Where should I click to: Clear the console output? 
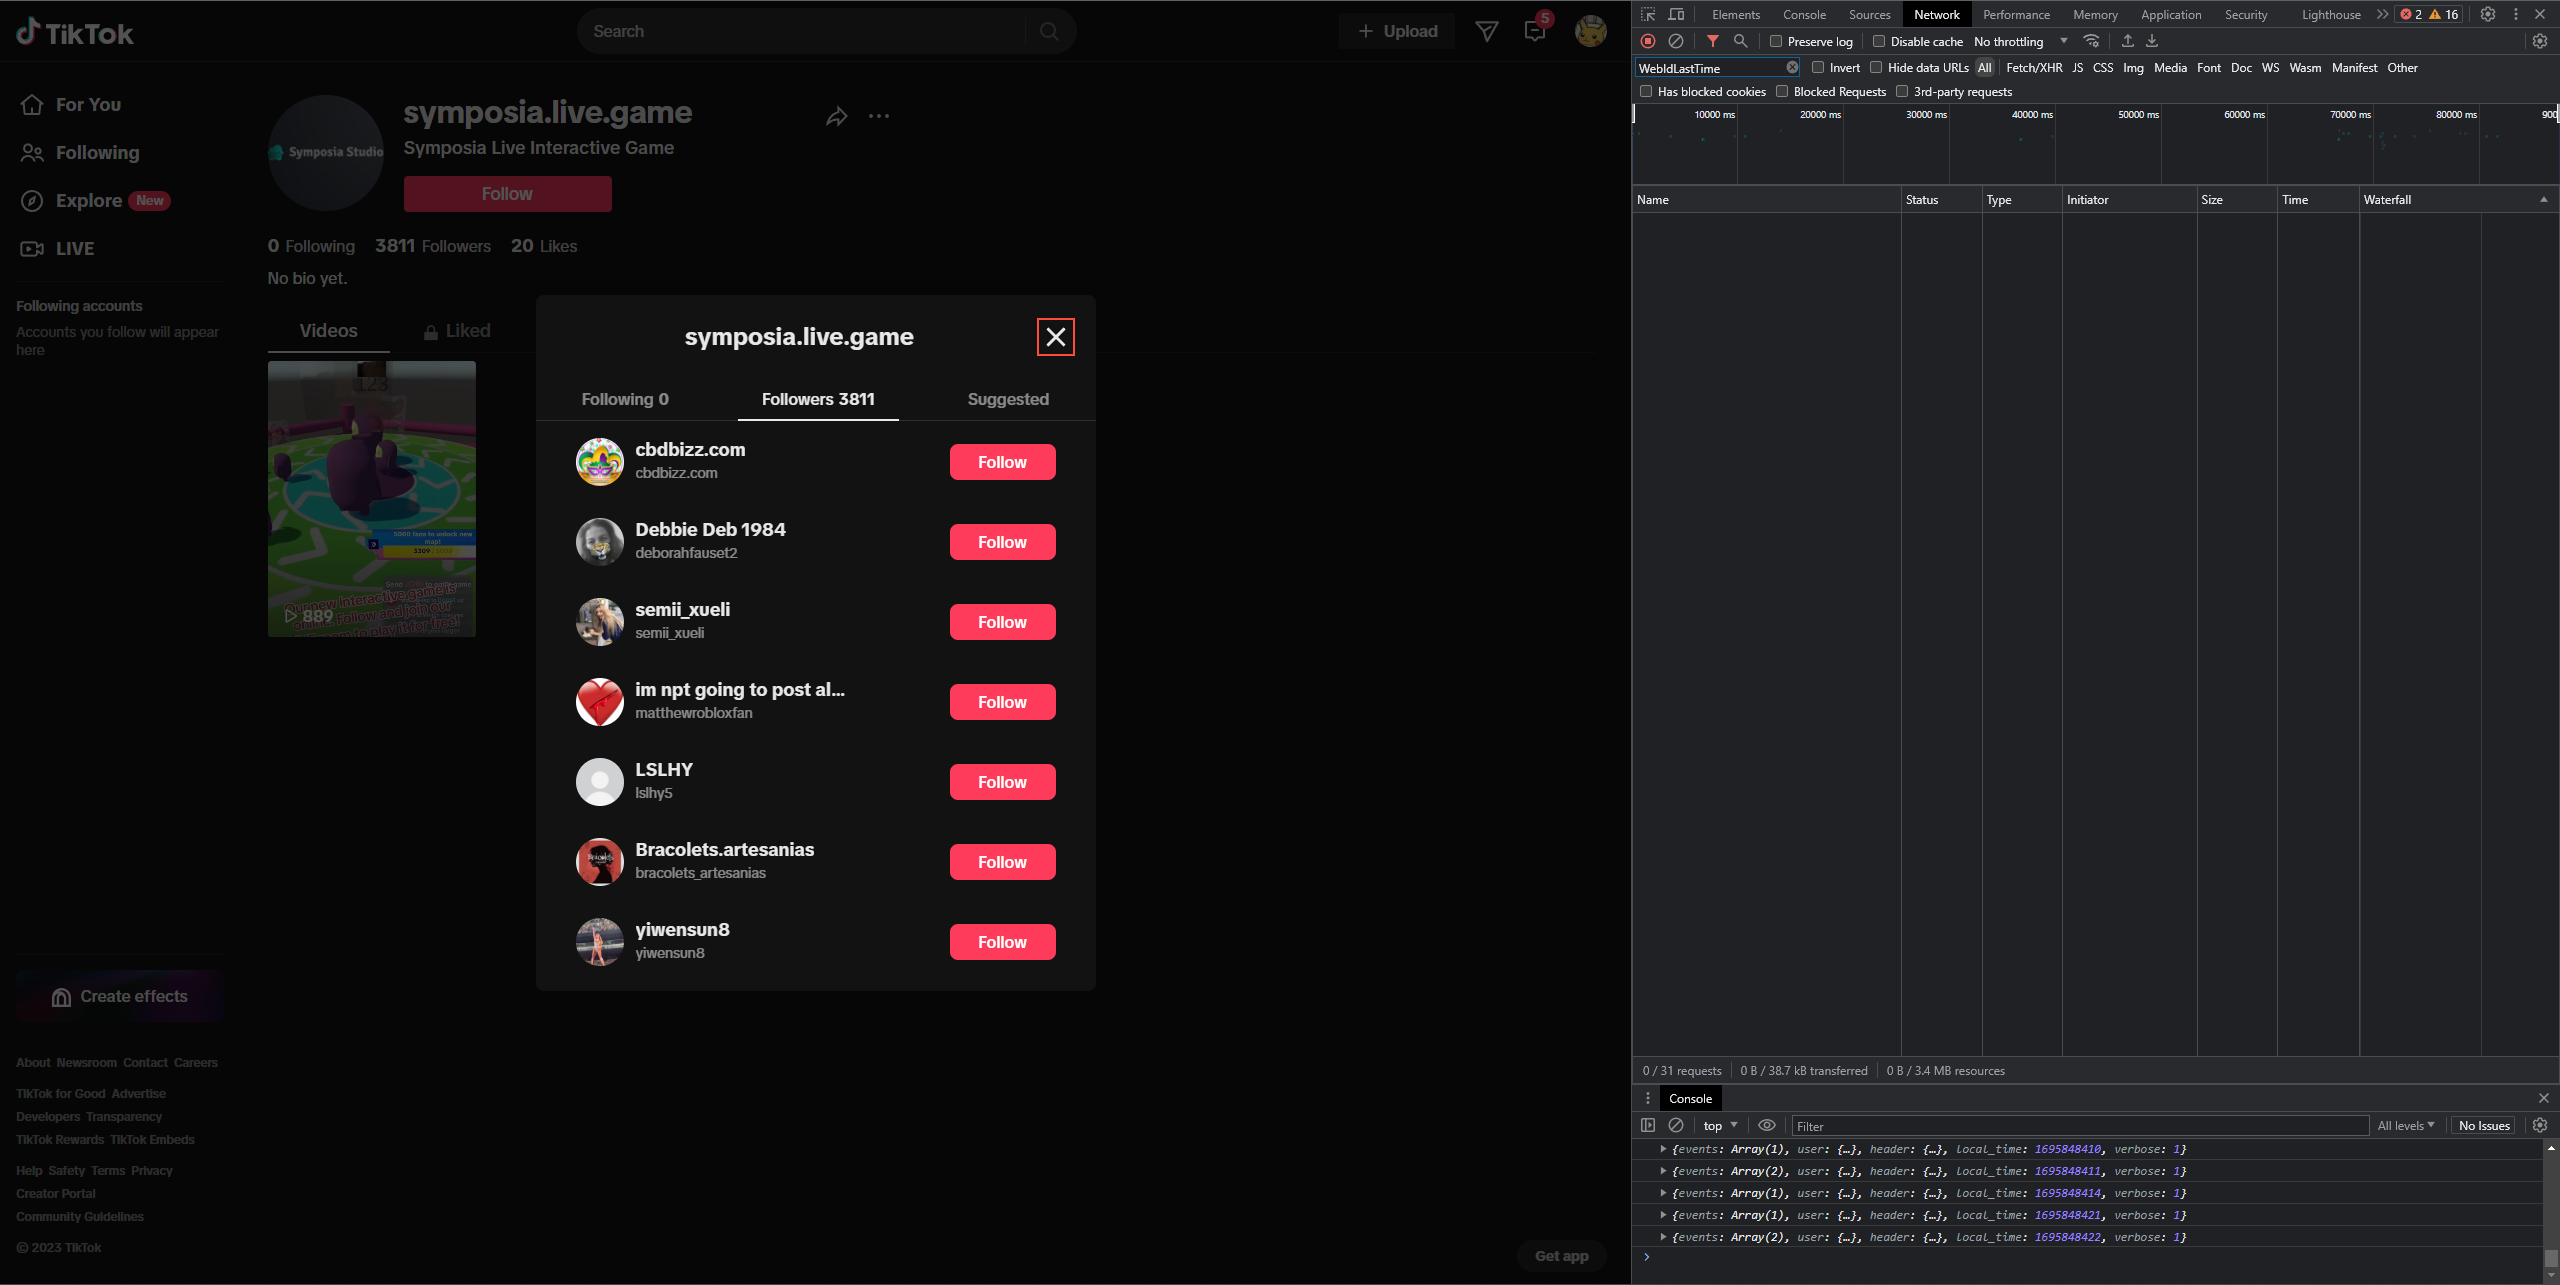click(1676, 1125)
